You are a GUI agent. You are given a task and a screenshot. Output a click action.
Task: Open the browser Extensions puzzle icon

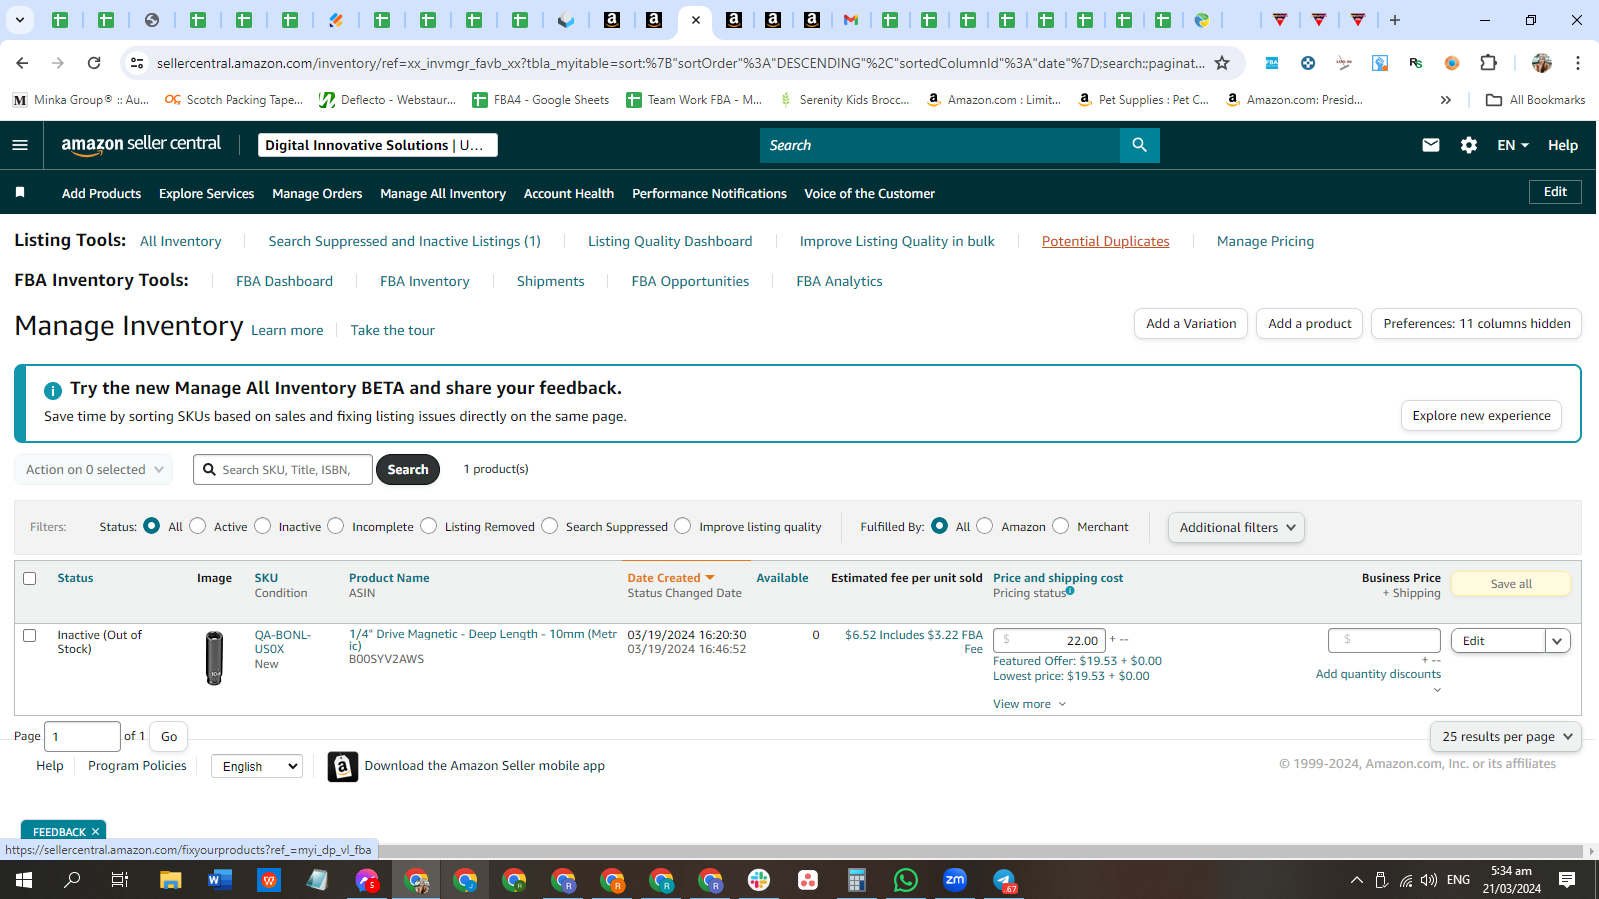pos(1488,63)
